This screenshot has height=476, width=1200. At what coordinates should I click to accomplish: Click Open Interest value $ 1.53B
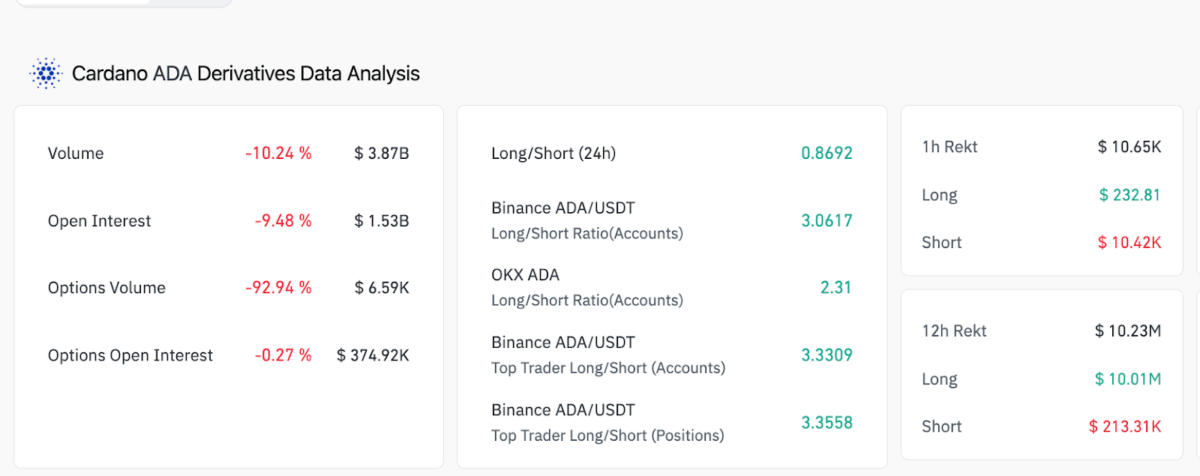pos(382,221)
